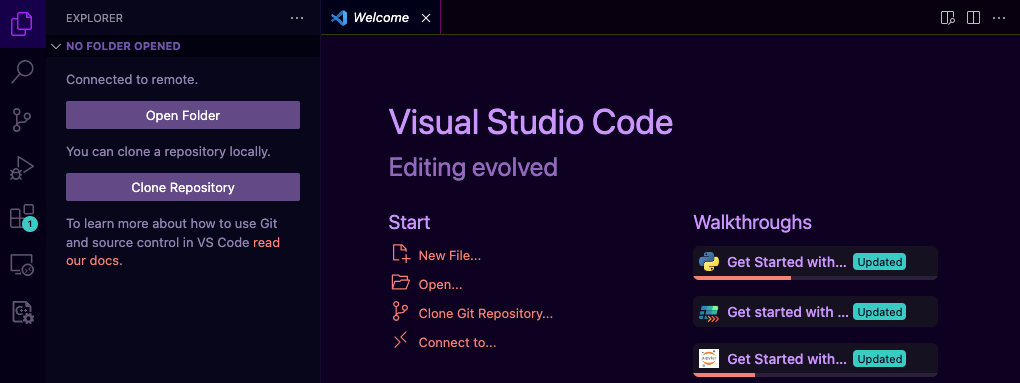Open the Extensions view icon
The height and width of the screenshot is (383, 1020).
coord(22,217)
